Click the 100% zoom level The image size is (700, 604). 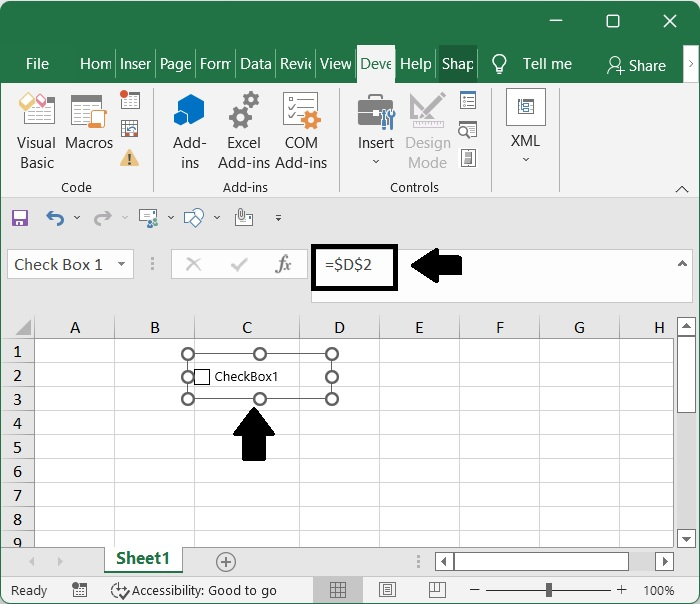tap(658, 590)
